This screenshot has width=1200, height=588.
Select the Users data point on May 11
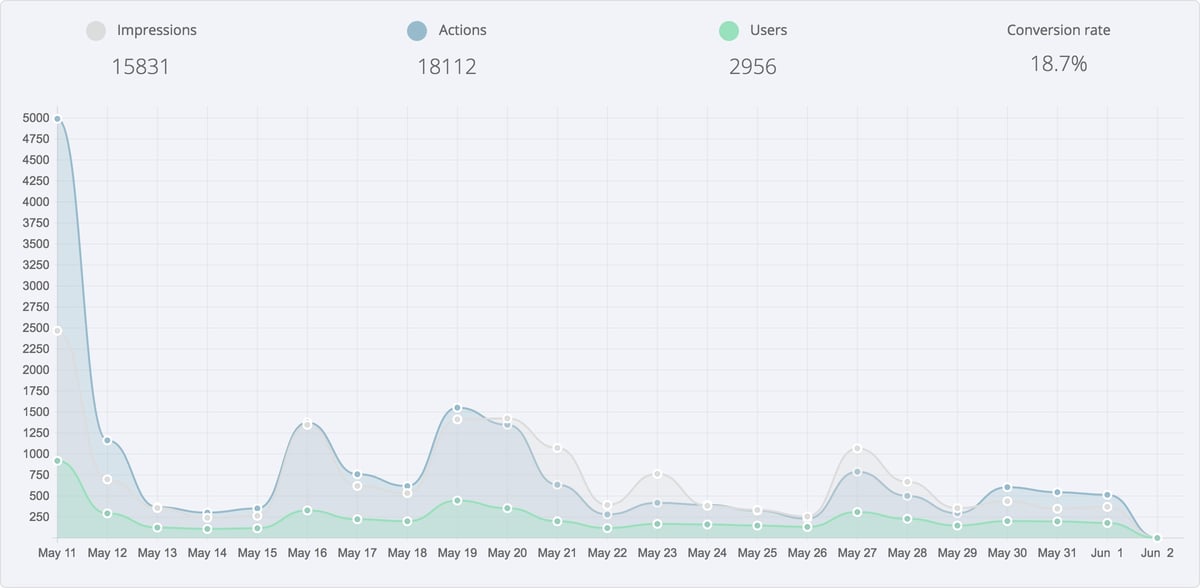57,461
